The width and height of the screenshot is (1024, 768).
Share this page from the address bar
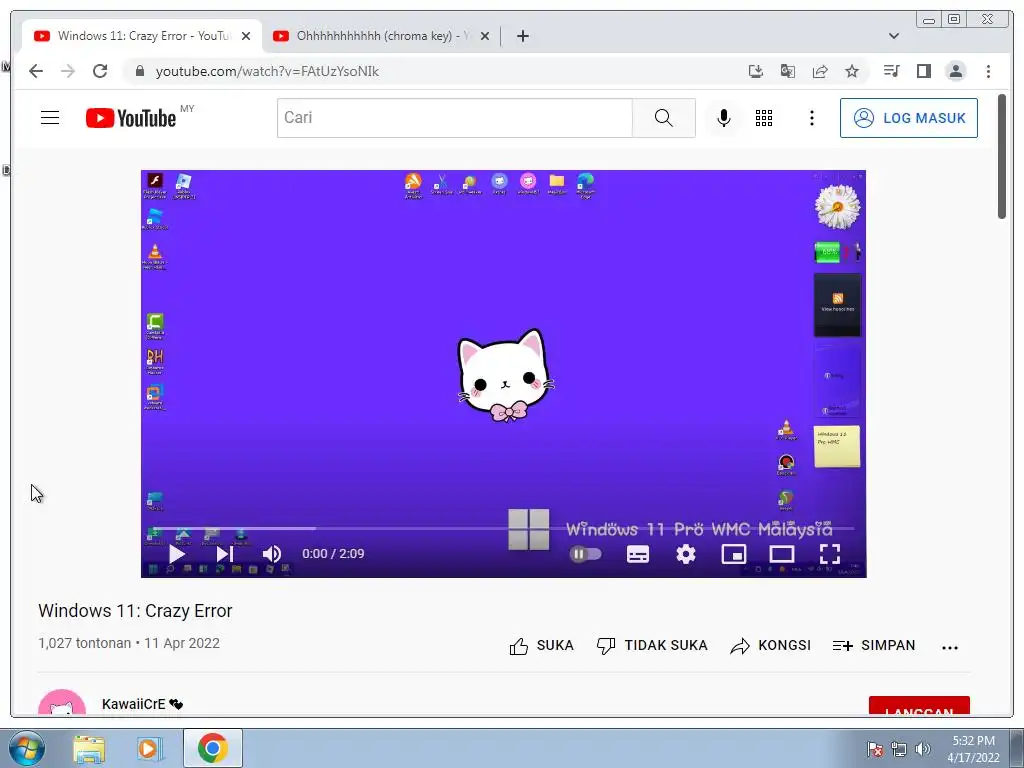(820, 71)
